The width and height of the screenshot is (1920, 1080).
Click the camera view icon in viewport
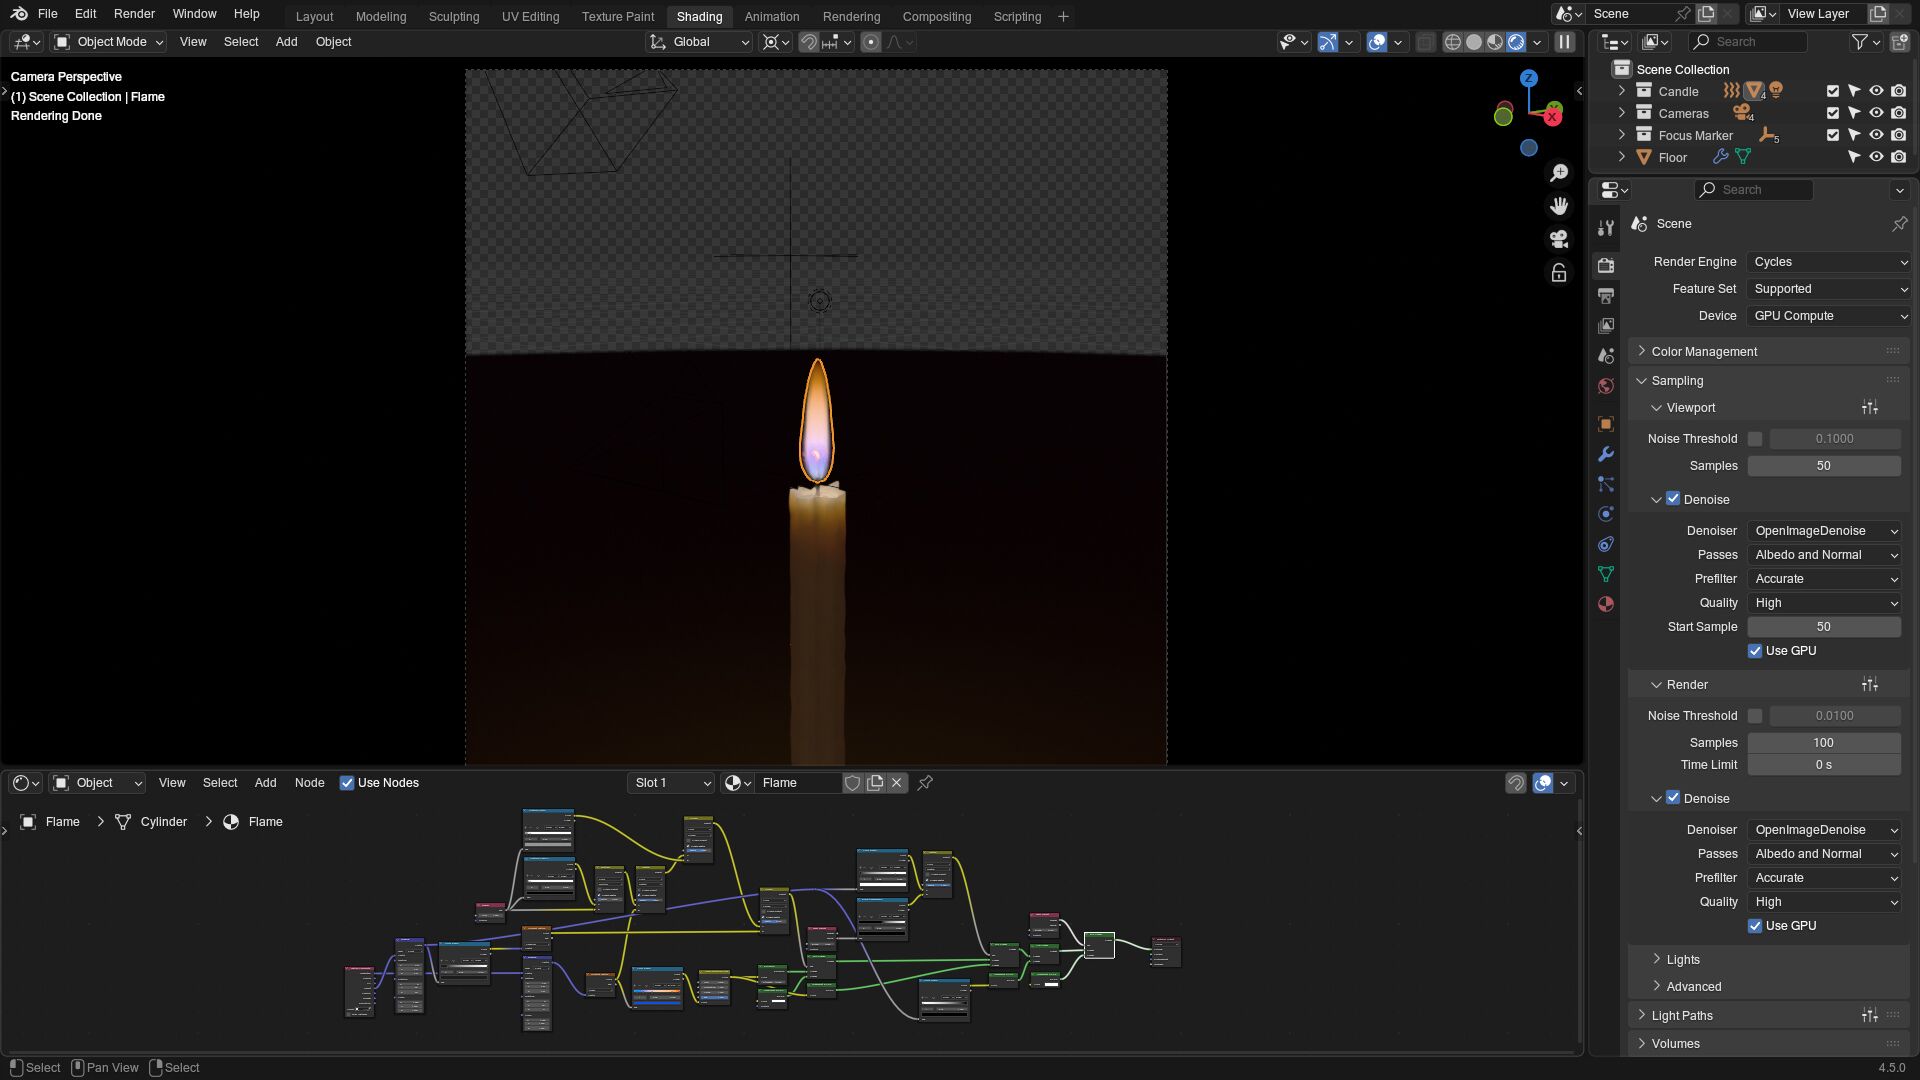[1558, 239]
